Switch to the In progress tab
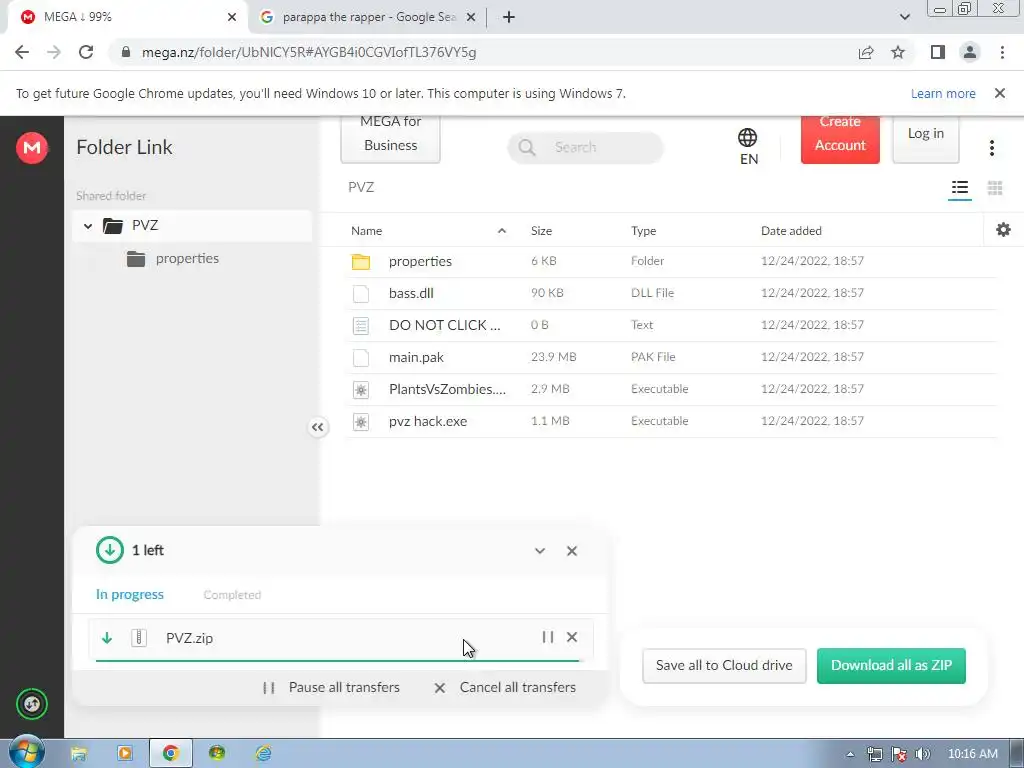Viewport: 1024px width, 768px height. 129,594
